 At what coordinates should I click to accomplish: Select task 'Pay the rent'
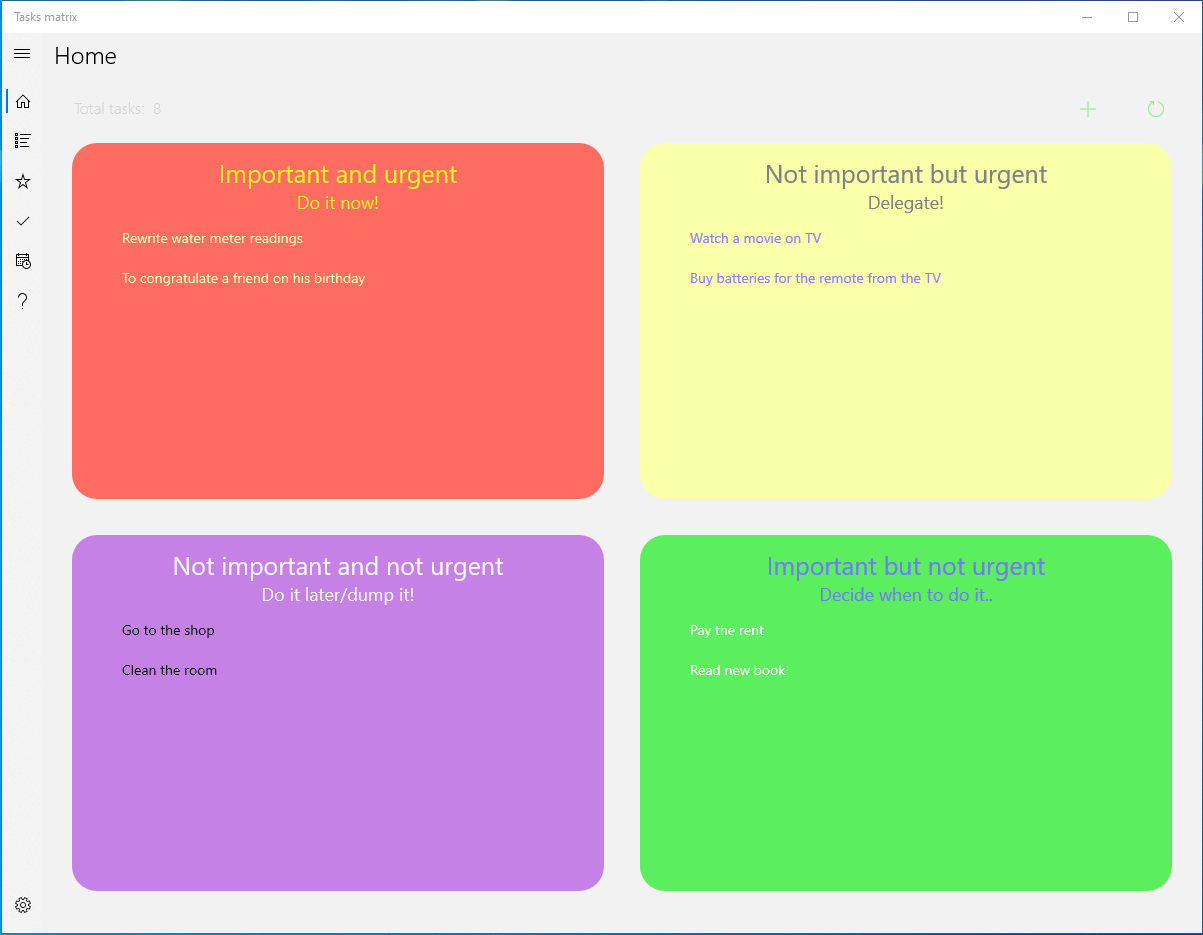[x=727, y=630]
